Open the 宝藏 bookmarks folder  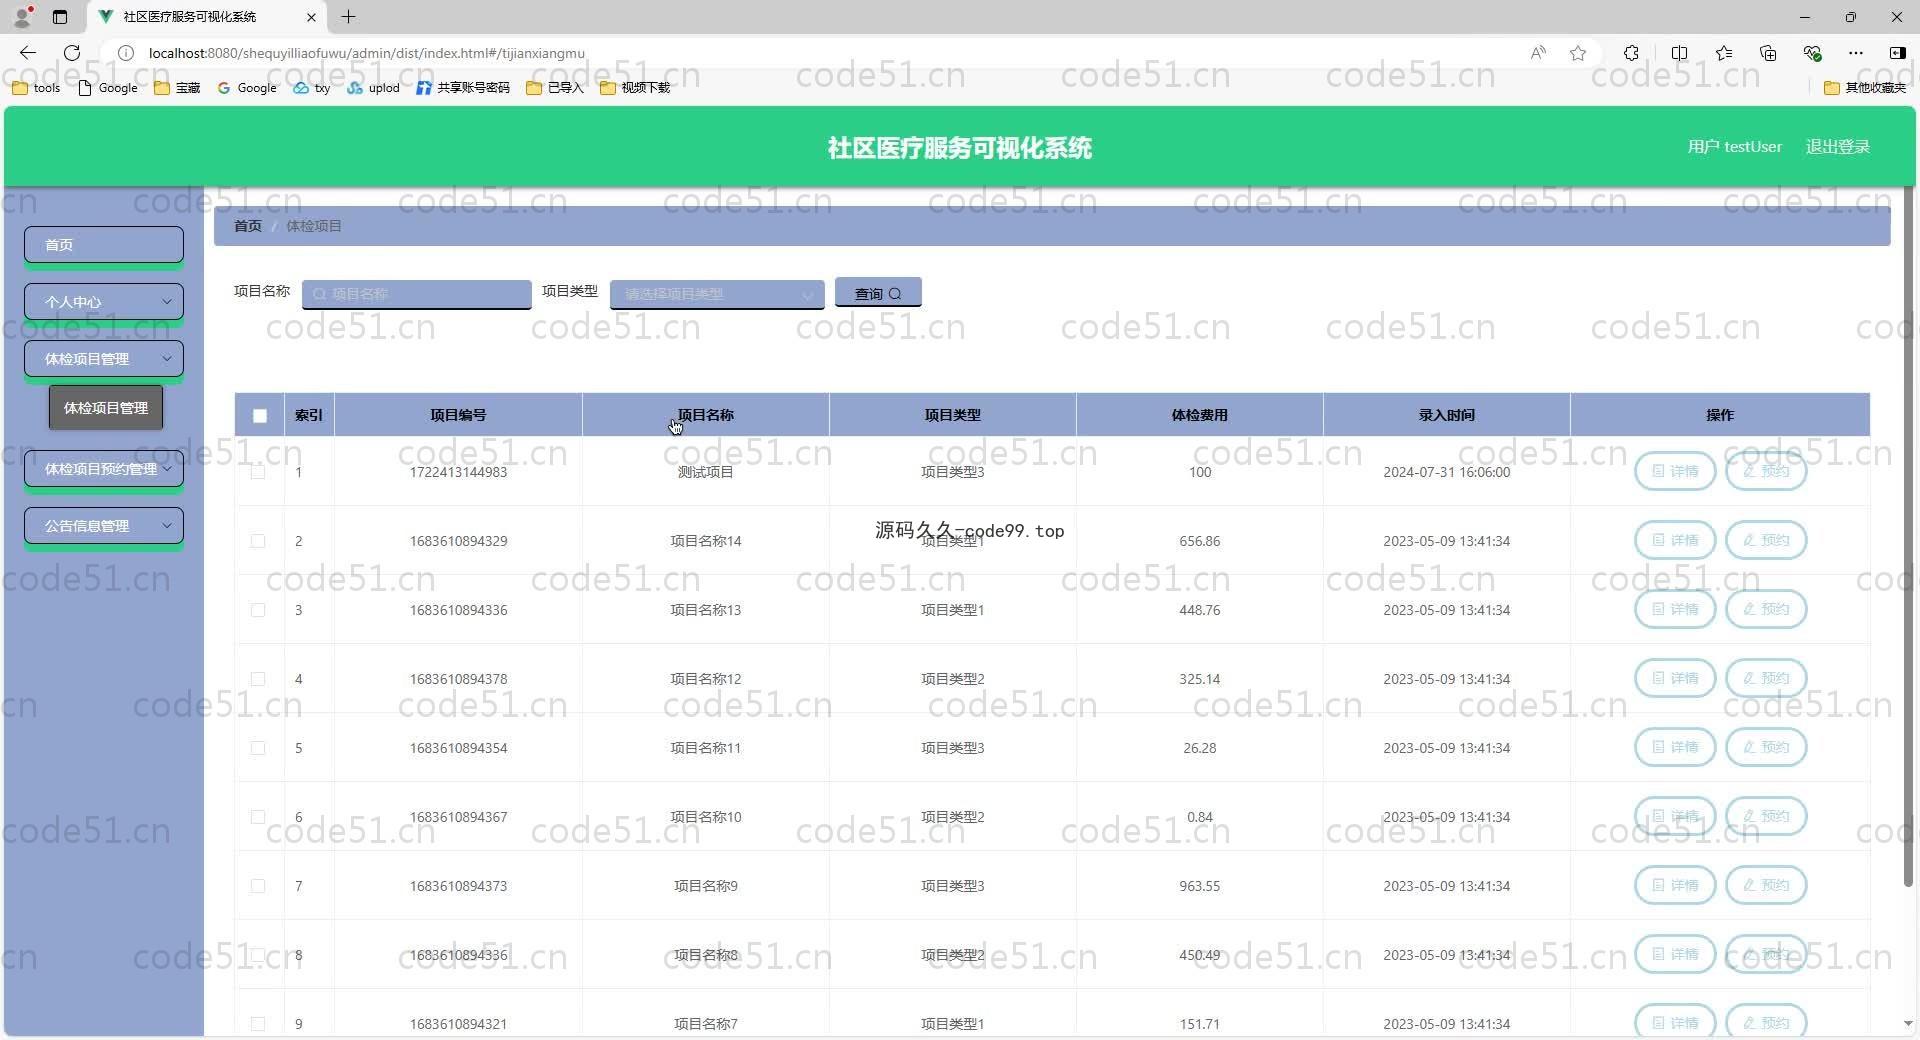pyautogui.click(x=177, y=88)
